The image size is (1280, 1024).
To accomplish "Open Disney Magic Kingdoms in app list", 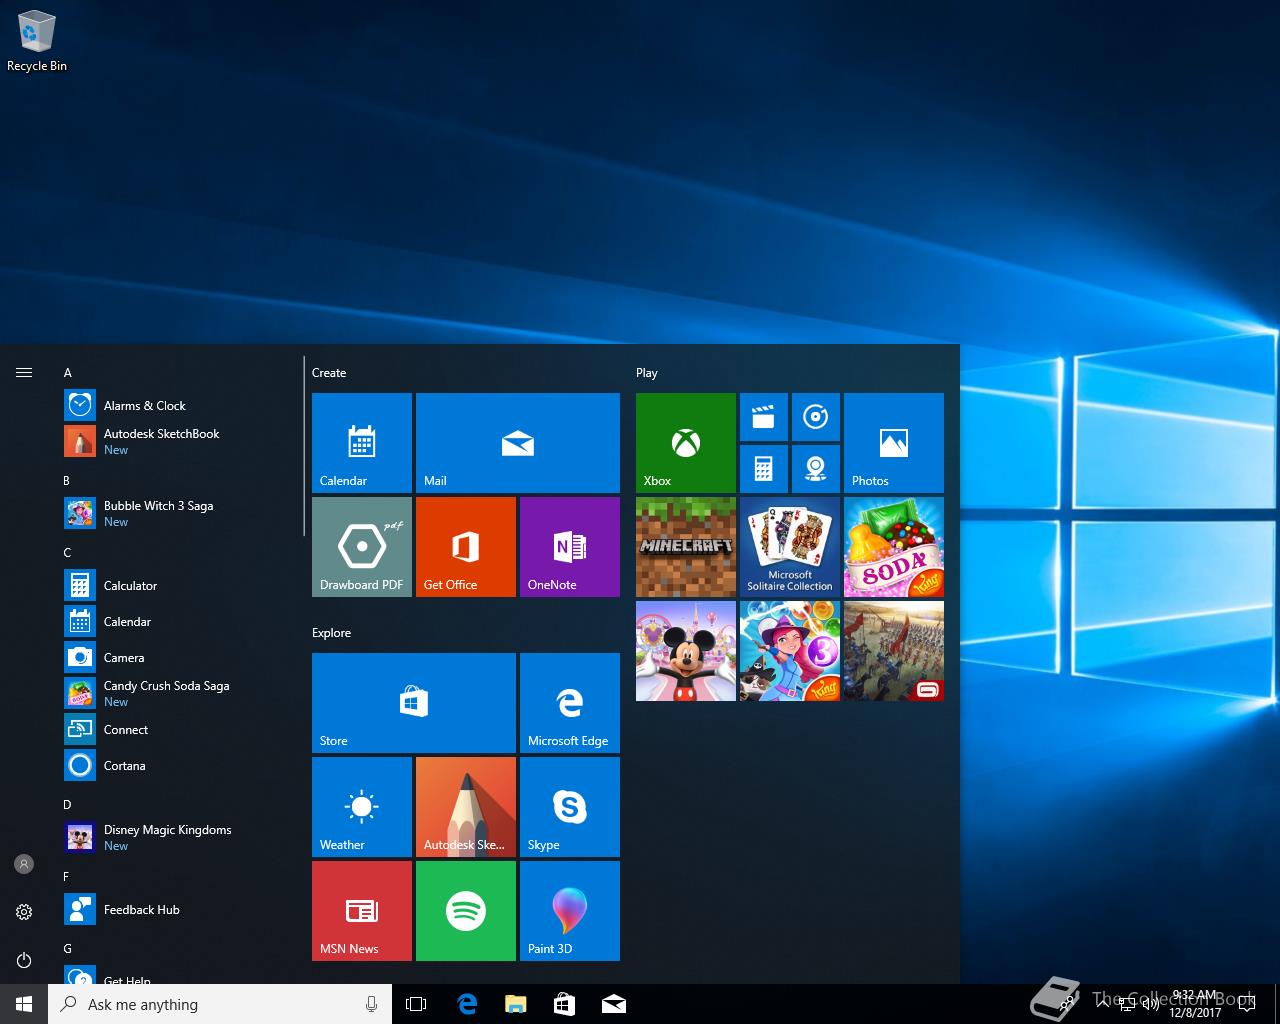I will (180, 837).
